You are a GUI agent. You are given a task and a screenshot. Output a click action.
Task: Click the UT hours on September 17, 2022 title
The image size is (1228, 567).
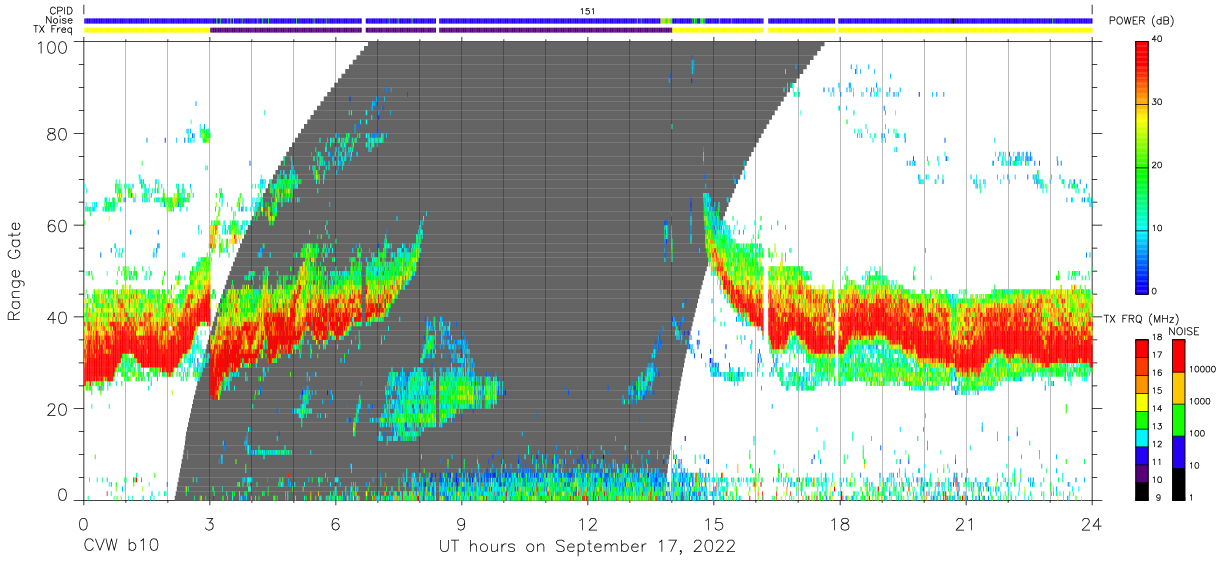pyautogui.click(x=587, y=546)
